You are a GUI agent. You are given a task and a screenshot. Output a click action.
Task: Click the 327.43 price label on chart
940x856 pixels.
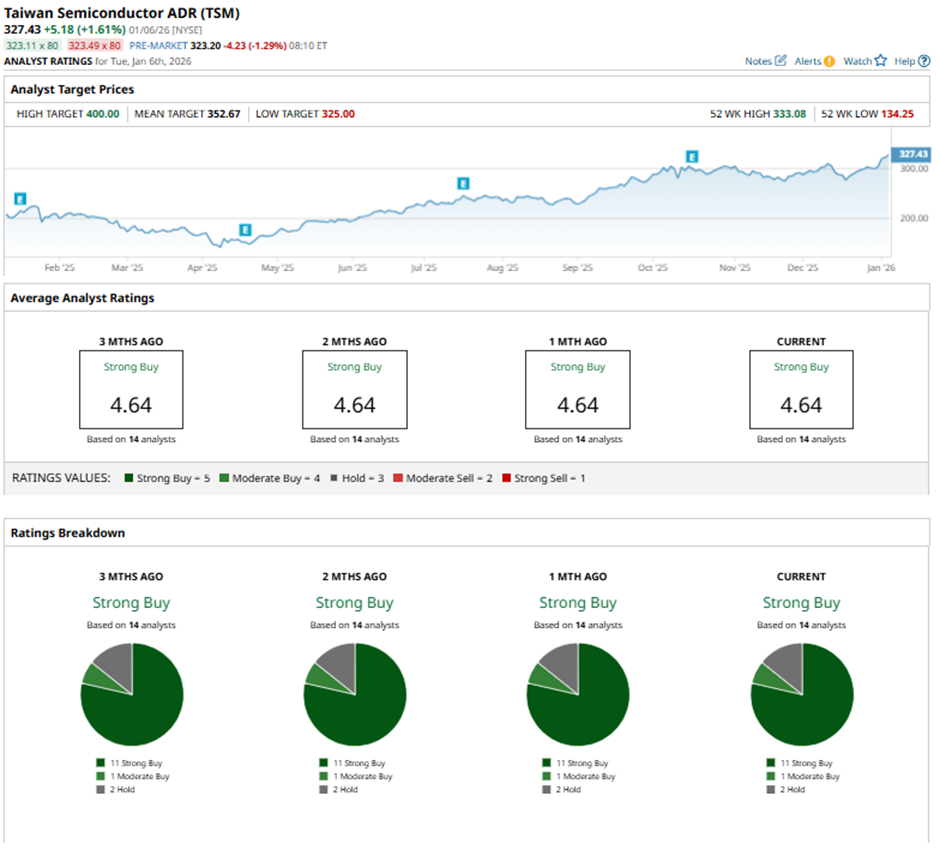pos(913,154)
